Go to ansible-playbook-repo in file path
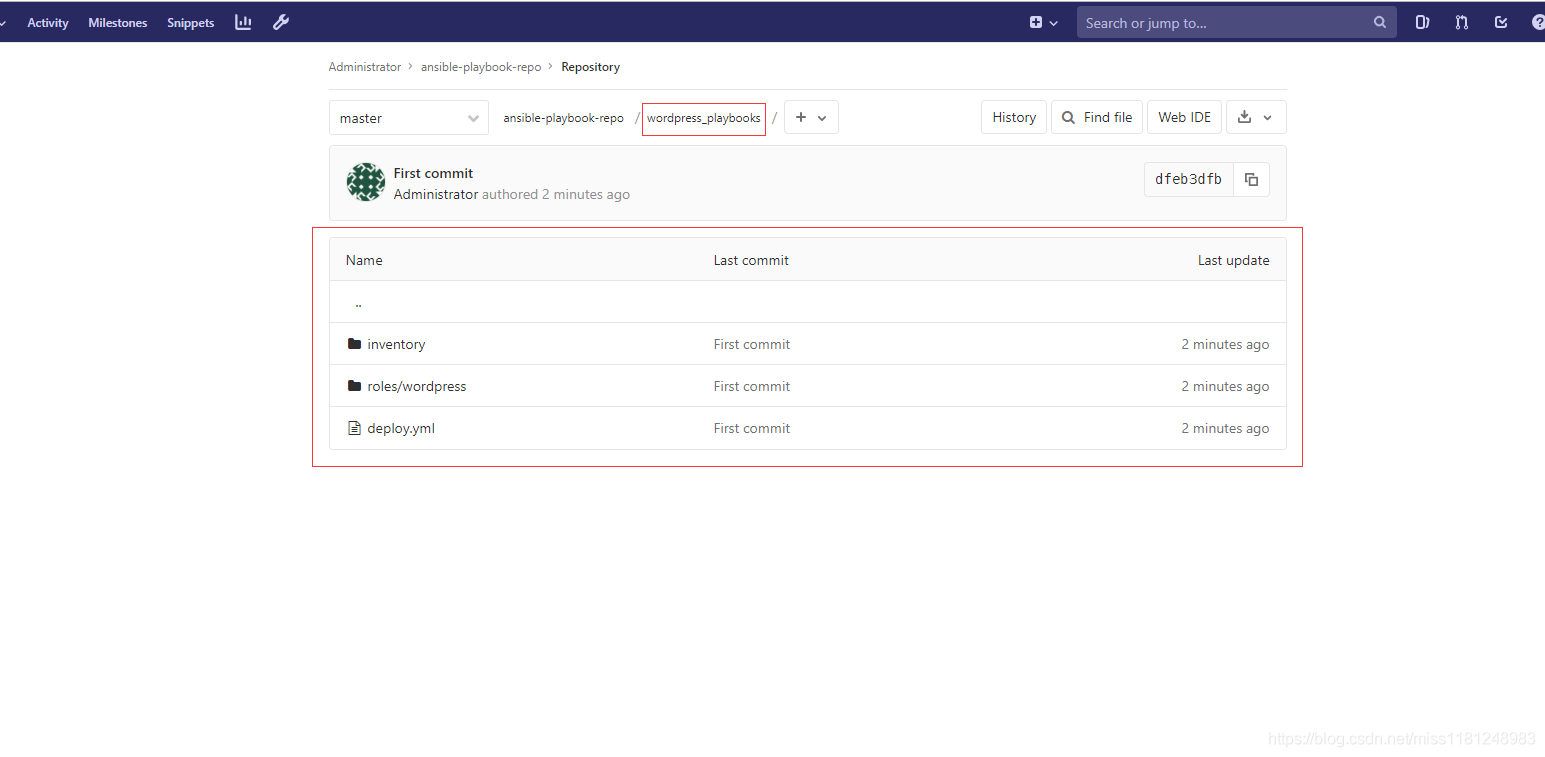 [563, 118]
